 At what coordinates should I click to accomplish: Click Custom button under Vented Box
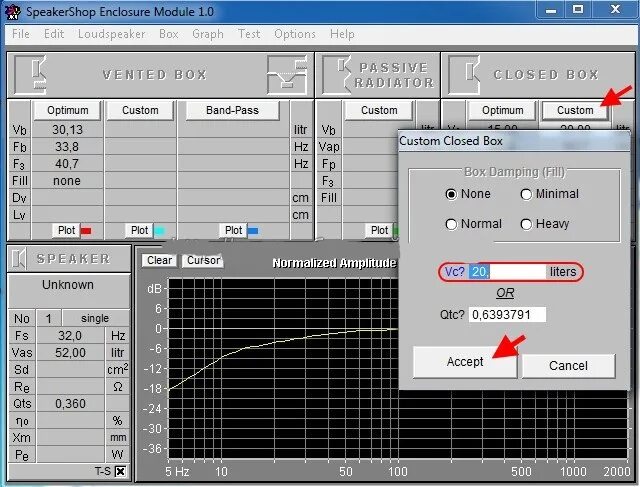140,110
